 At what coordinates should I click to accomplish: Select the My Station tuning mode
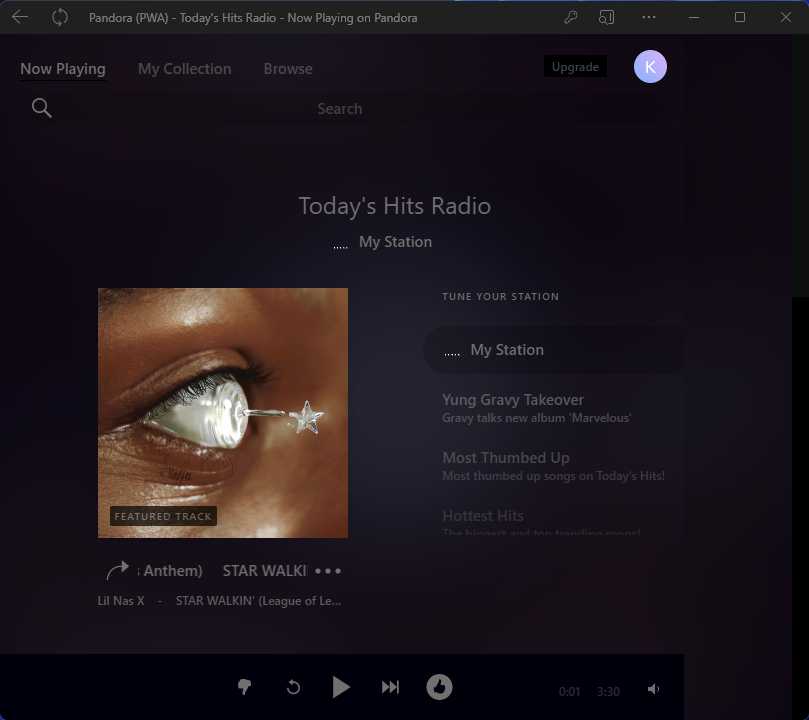(x=507, y=350)
